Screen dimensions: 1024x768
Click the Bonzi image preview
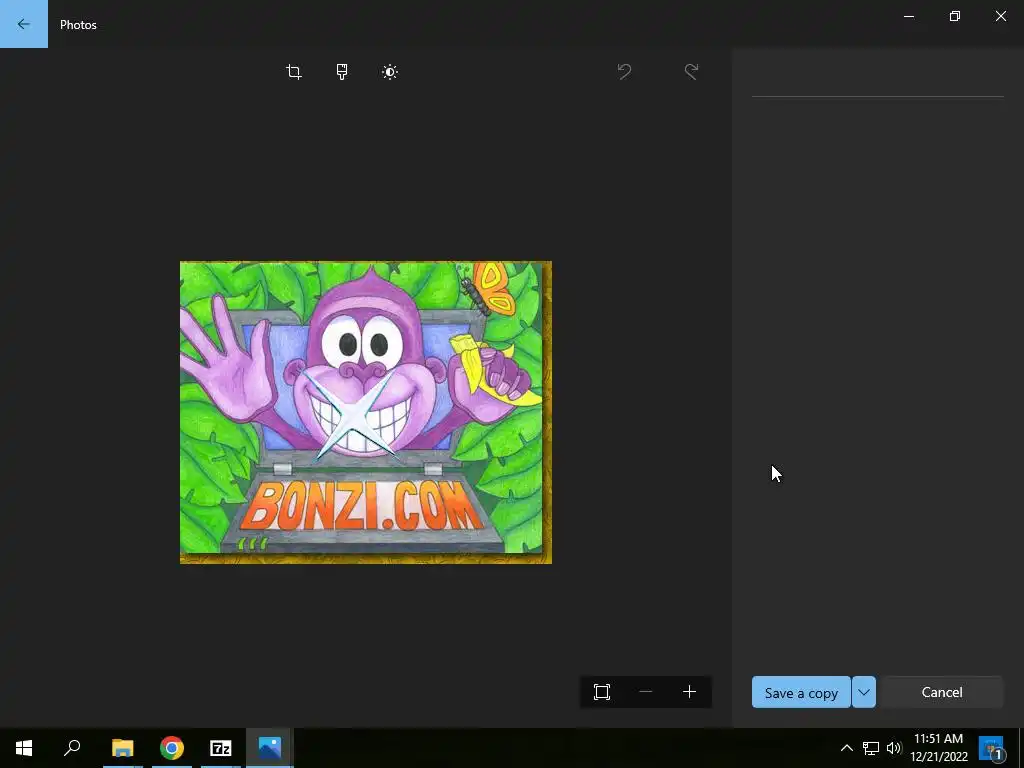(366, 412)
